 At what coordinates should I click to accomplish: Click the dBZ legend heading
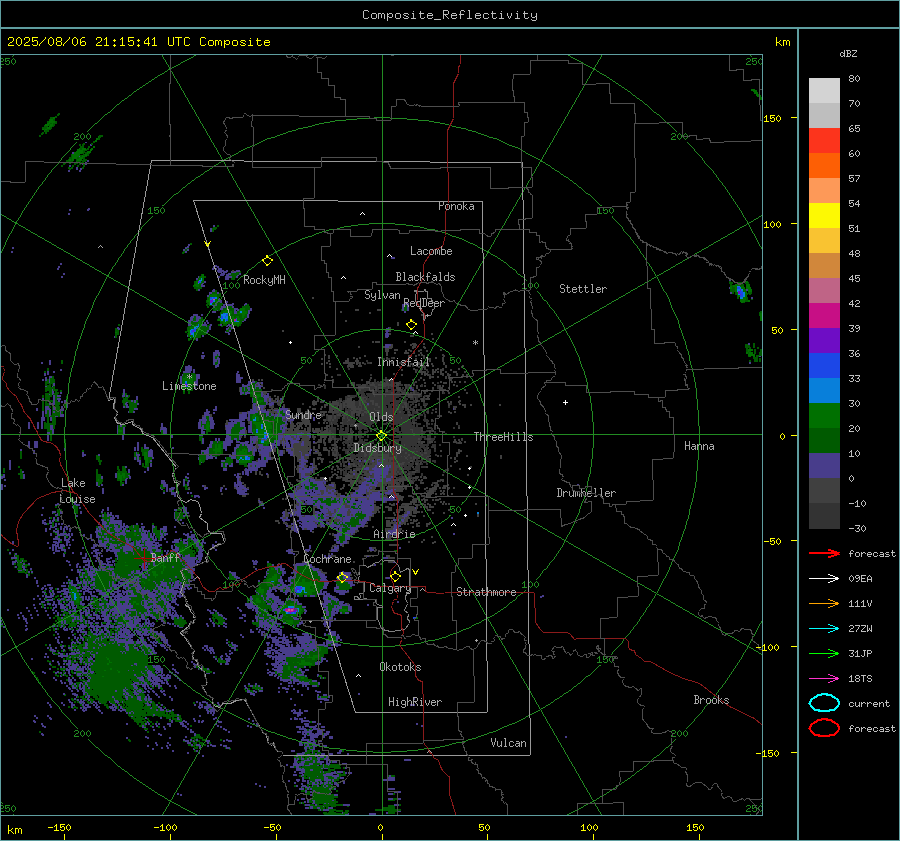coord(848,53)
